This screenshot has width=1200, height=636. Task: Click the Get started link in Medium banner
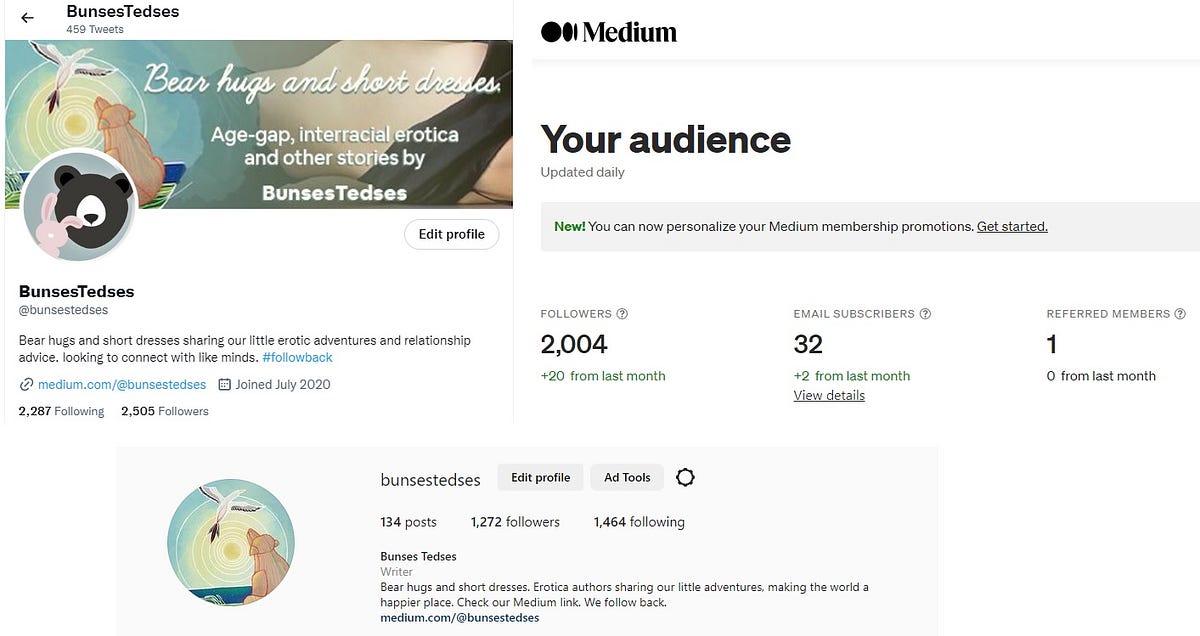[1012, 226]
